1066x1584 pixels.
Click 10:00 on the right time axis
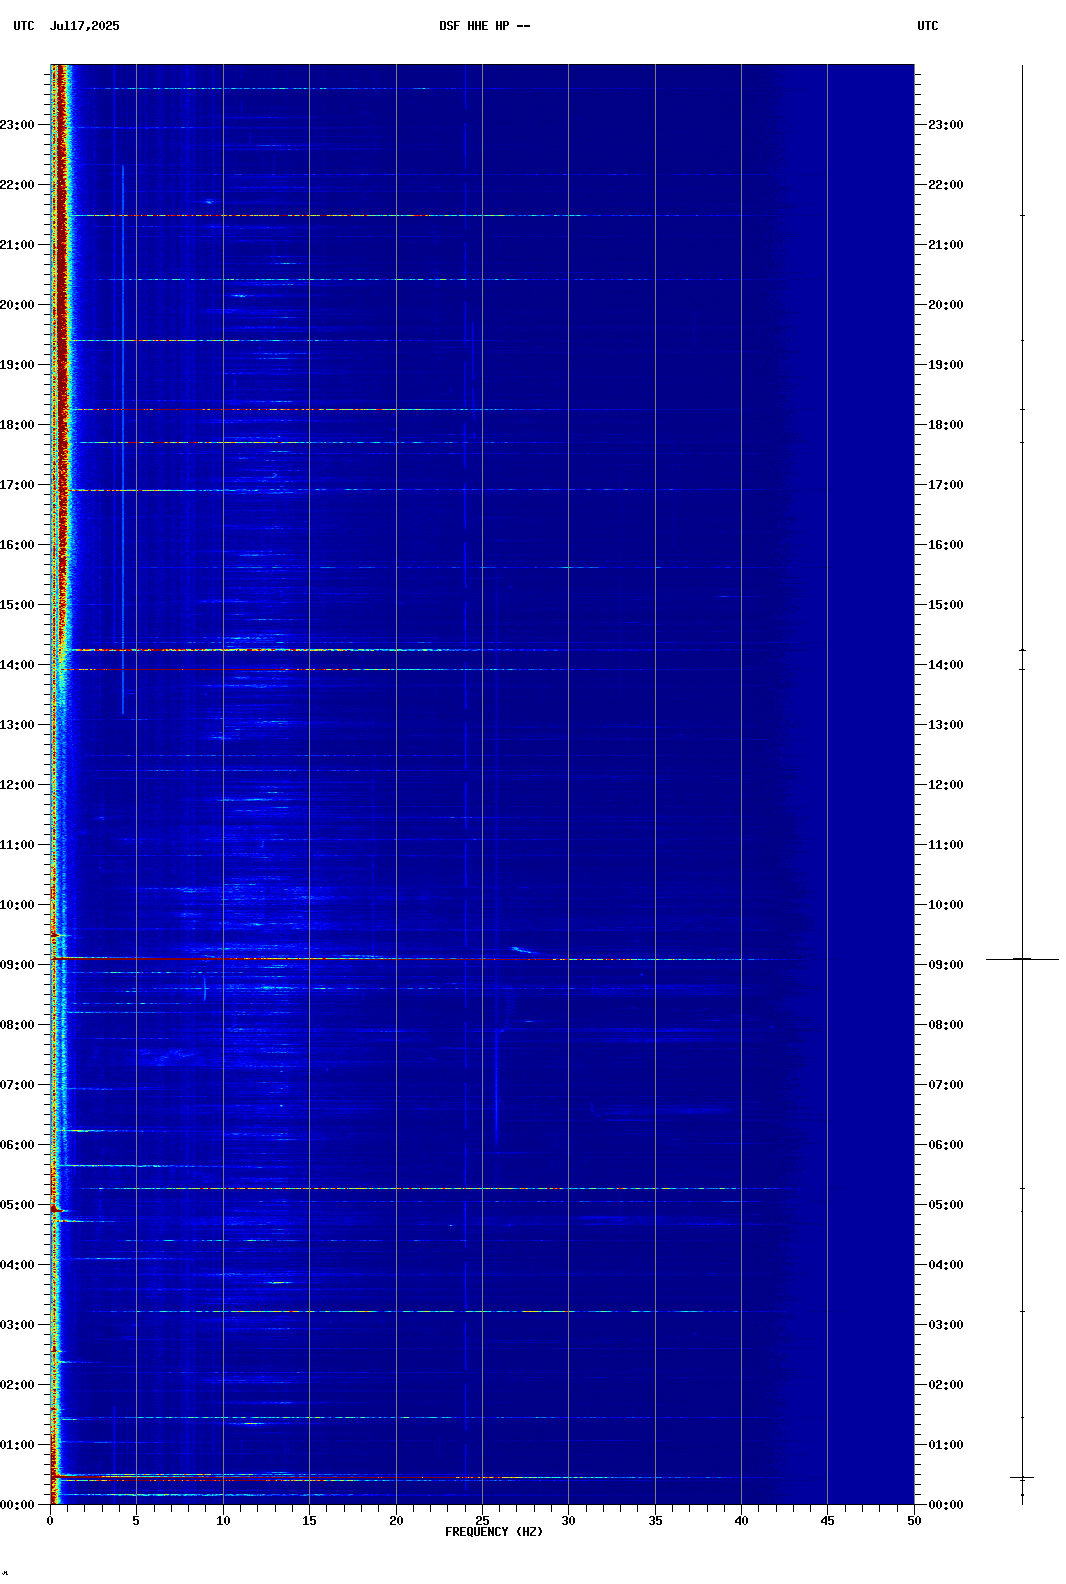946,905
